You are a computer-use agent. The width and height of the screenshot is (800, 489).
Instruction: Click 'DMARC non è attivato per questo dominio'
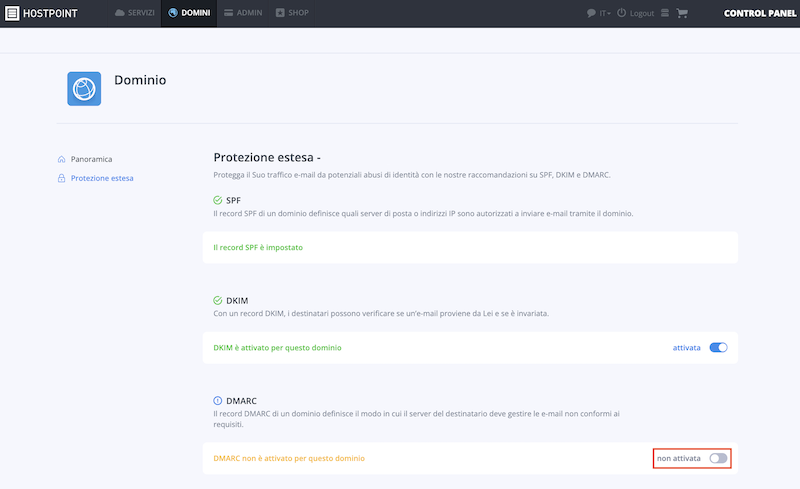tap(289, 458)
